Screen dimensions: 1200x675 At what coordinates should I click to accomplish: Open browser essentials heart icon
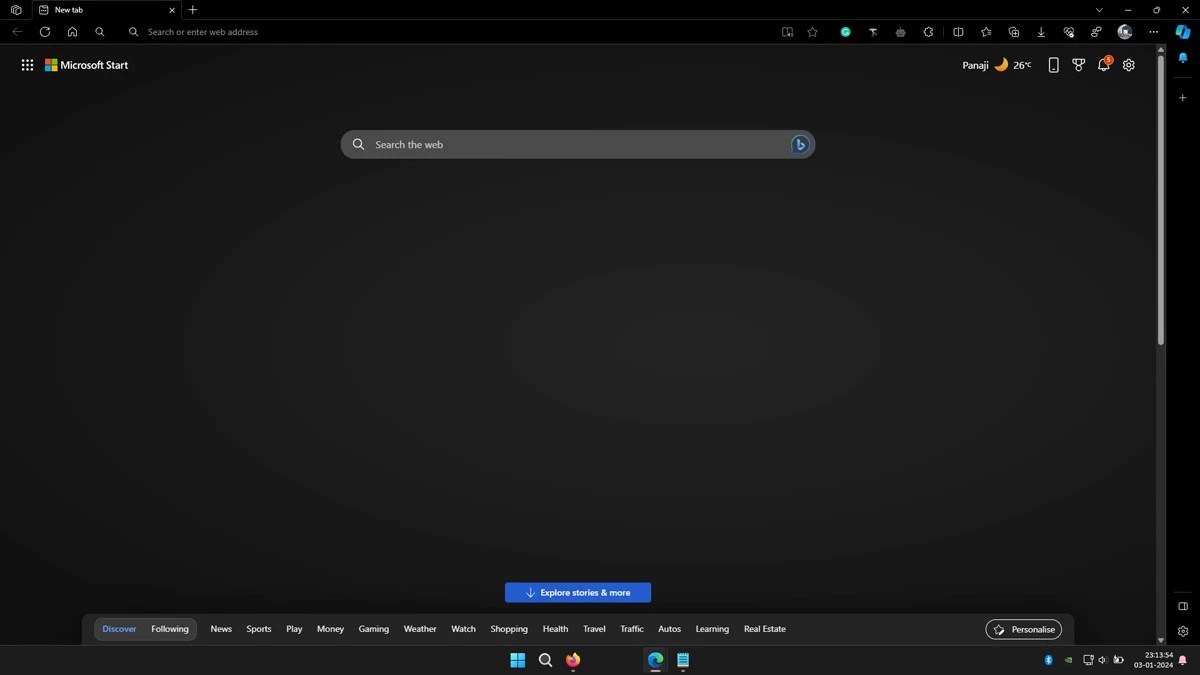[1068, 31]
